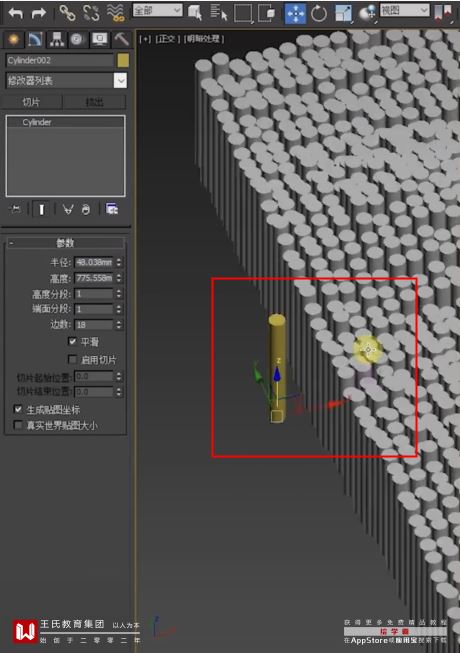The height and width of the screenshot is (653, 460).
Task: Activate the Select Object cube-cursor tool
Action: [x=195, y=12]
